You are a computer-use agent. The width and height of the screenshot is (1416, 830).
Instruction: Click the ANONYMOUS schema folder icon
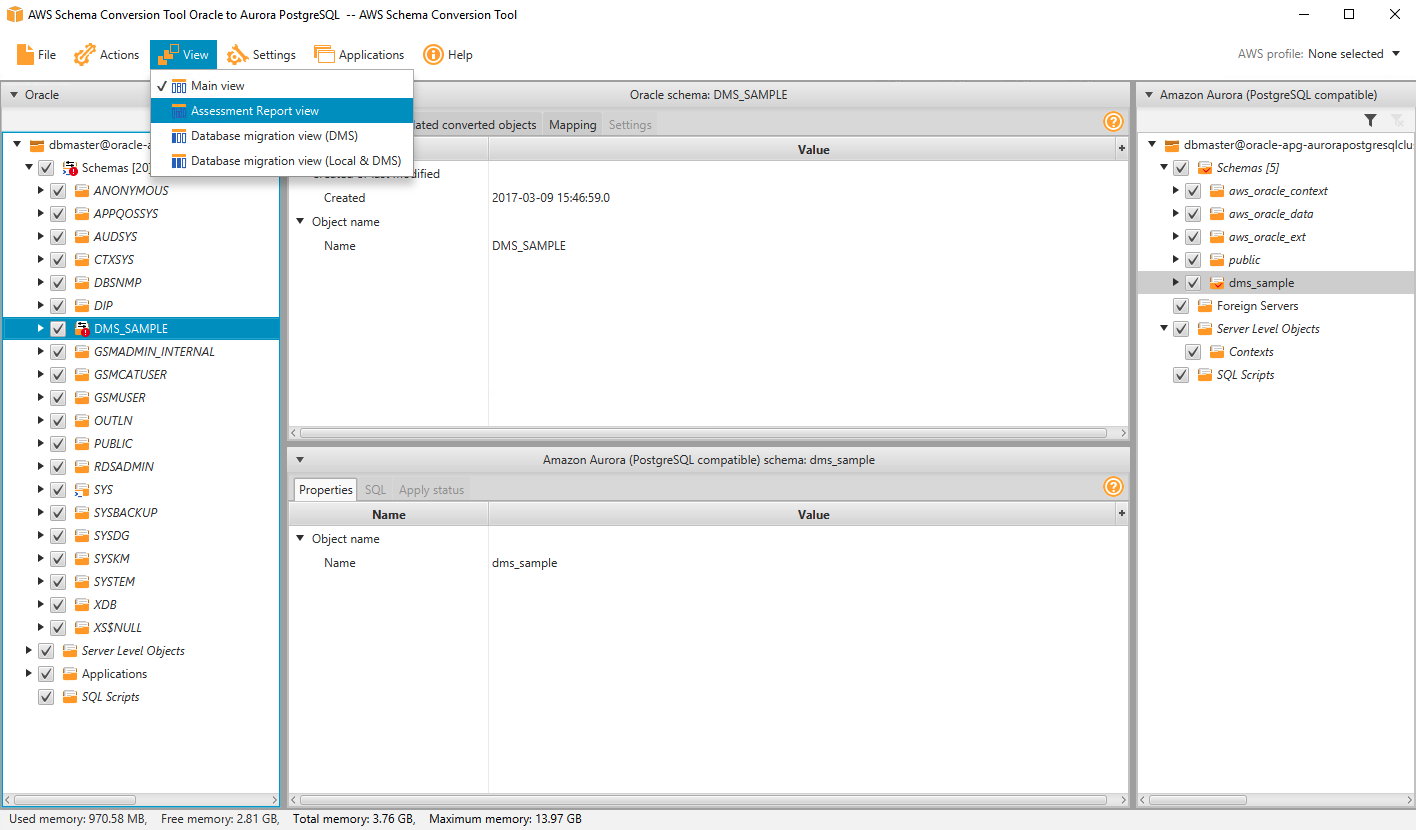point(83,191)
